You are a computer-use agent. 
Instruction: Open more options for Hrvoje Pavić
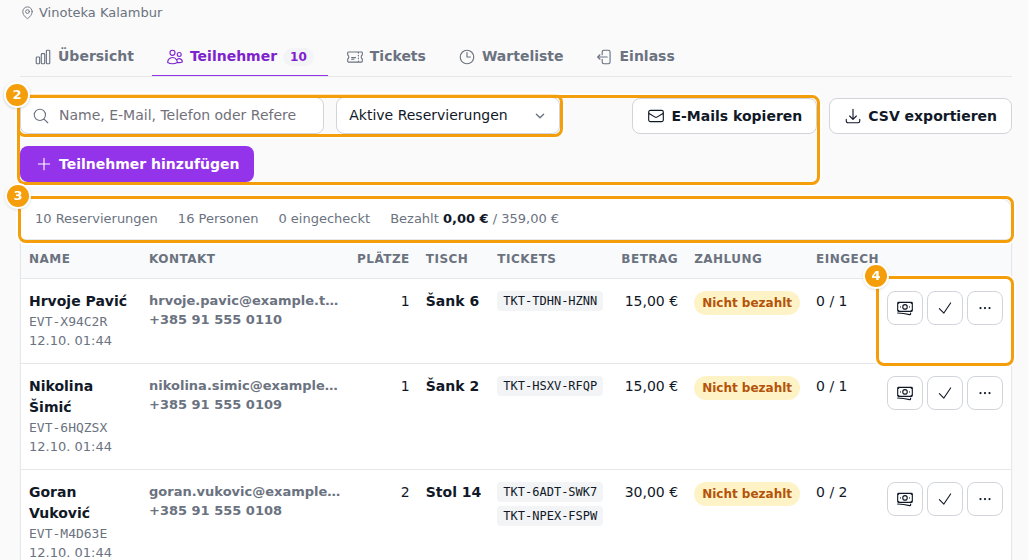[x=985, y=308]
